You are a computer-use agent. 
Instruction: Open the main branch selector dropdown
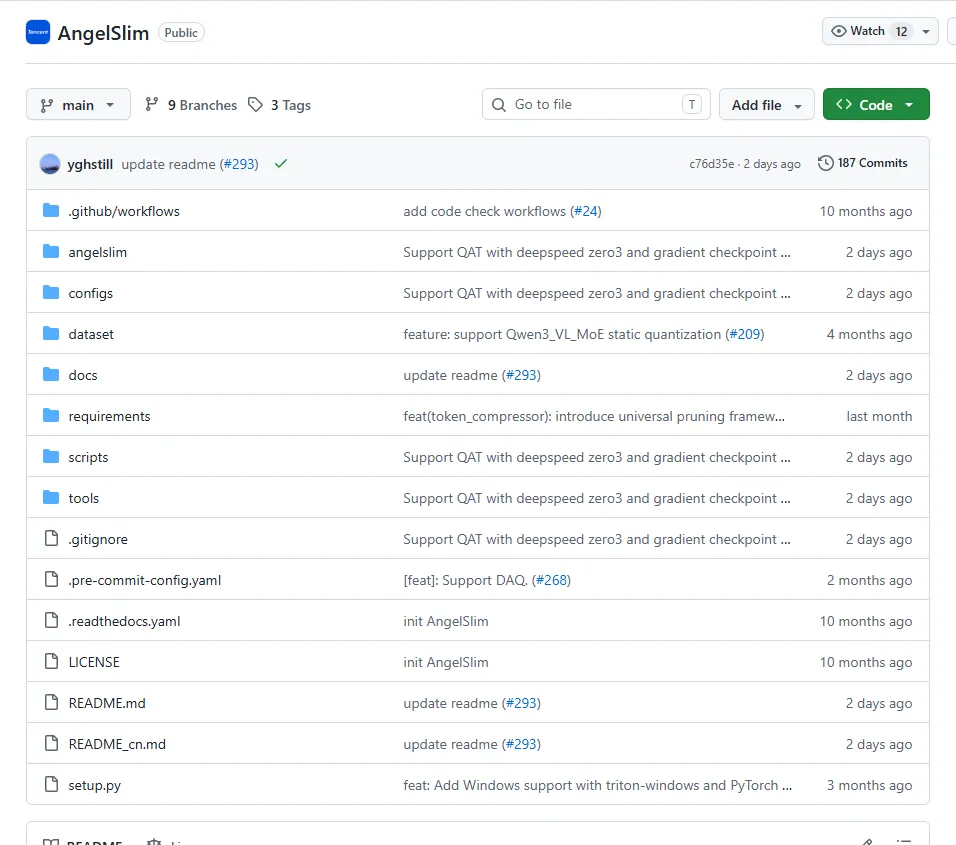78,105
